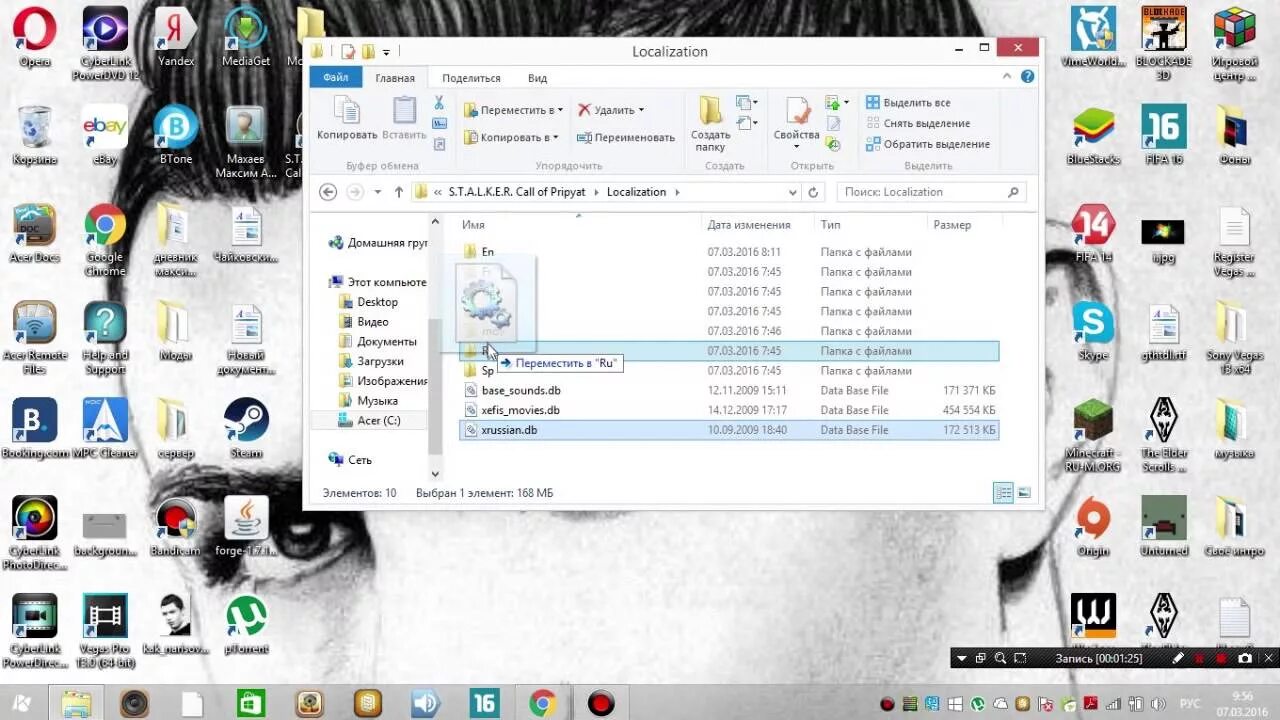Switch to the Главная tab
Screen dimensions: 1280x720
395,78
